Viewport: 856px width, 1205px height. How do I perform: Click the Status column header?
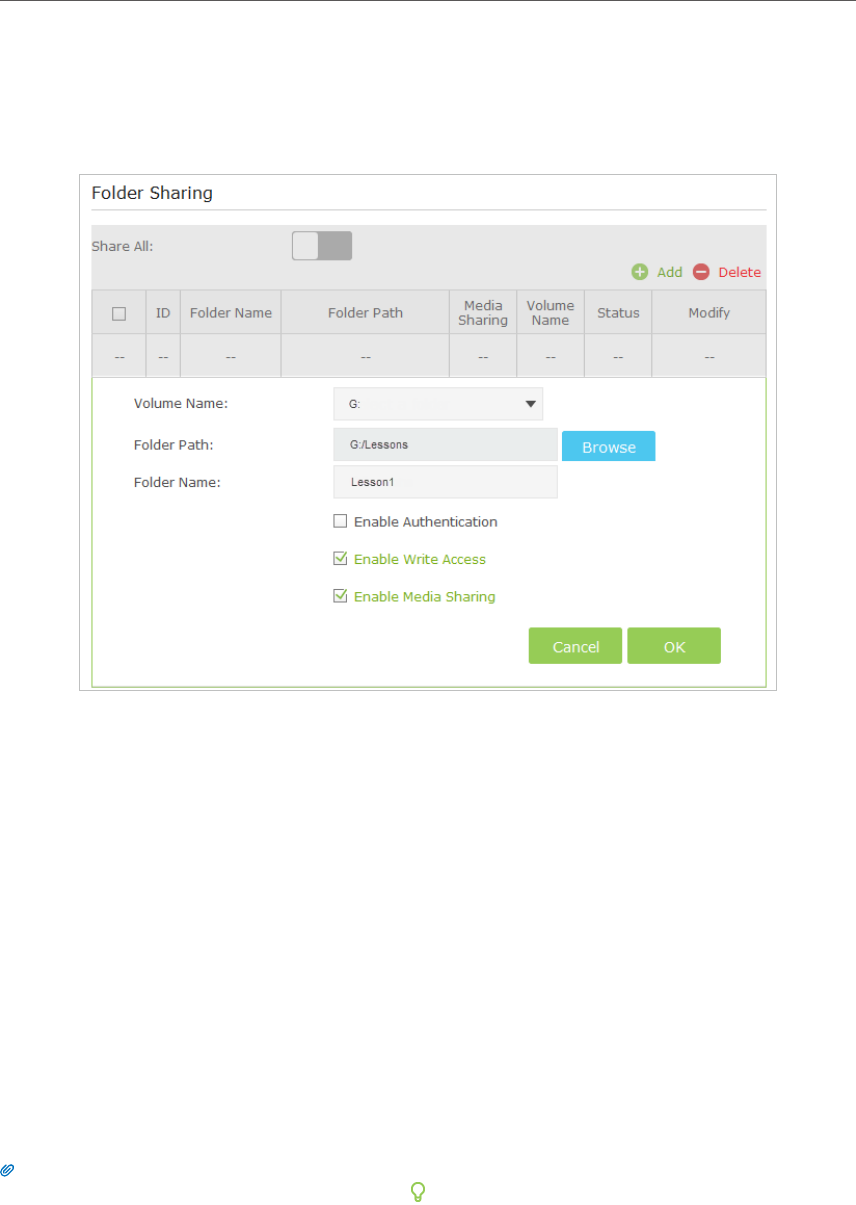click(x=618, y=313)
